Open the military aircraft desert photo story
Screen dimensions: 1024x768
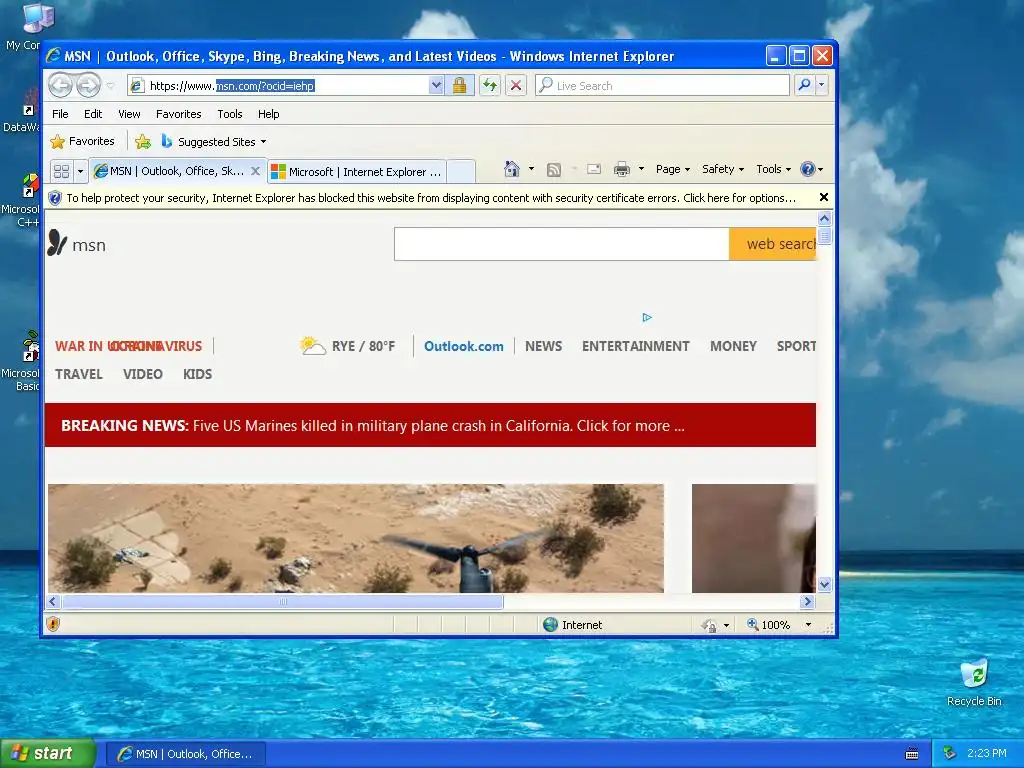pyautogui.click(x=356, y=538)
